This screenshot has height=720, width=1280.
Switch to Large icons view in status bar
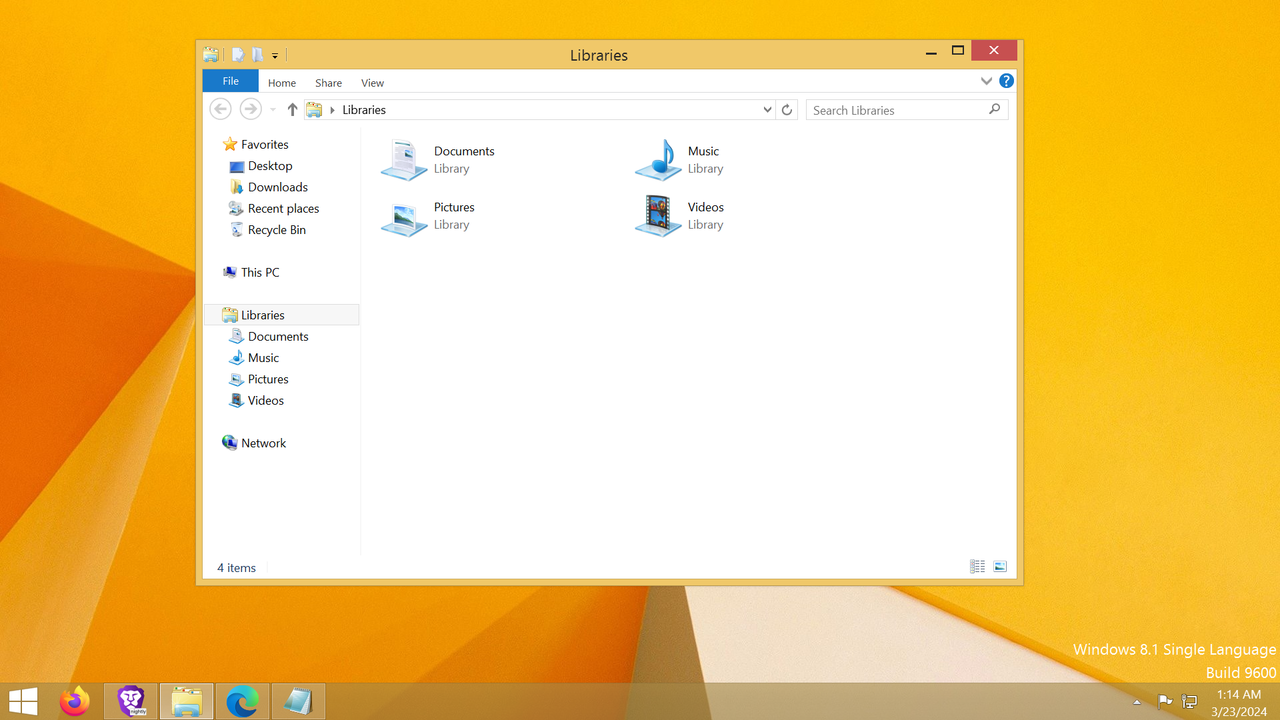point(1000,567)
